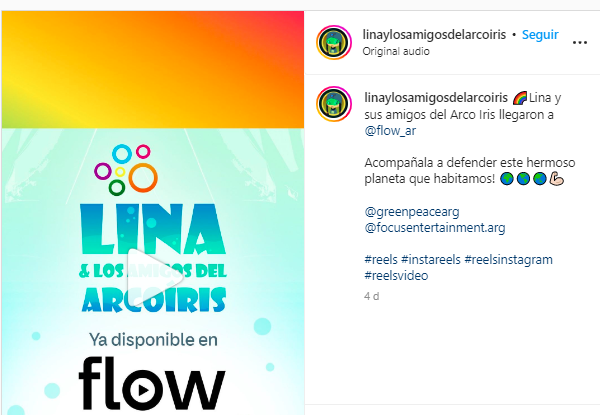Open linaylosamigosdelarcoiris username in the caption

[436, 98]
